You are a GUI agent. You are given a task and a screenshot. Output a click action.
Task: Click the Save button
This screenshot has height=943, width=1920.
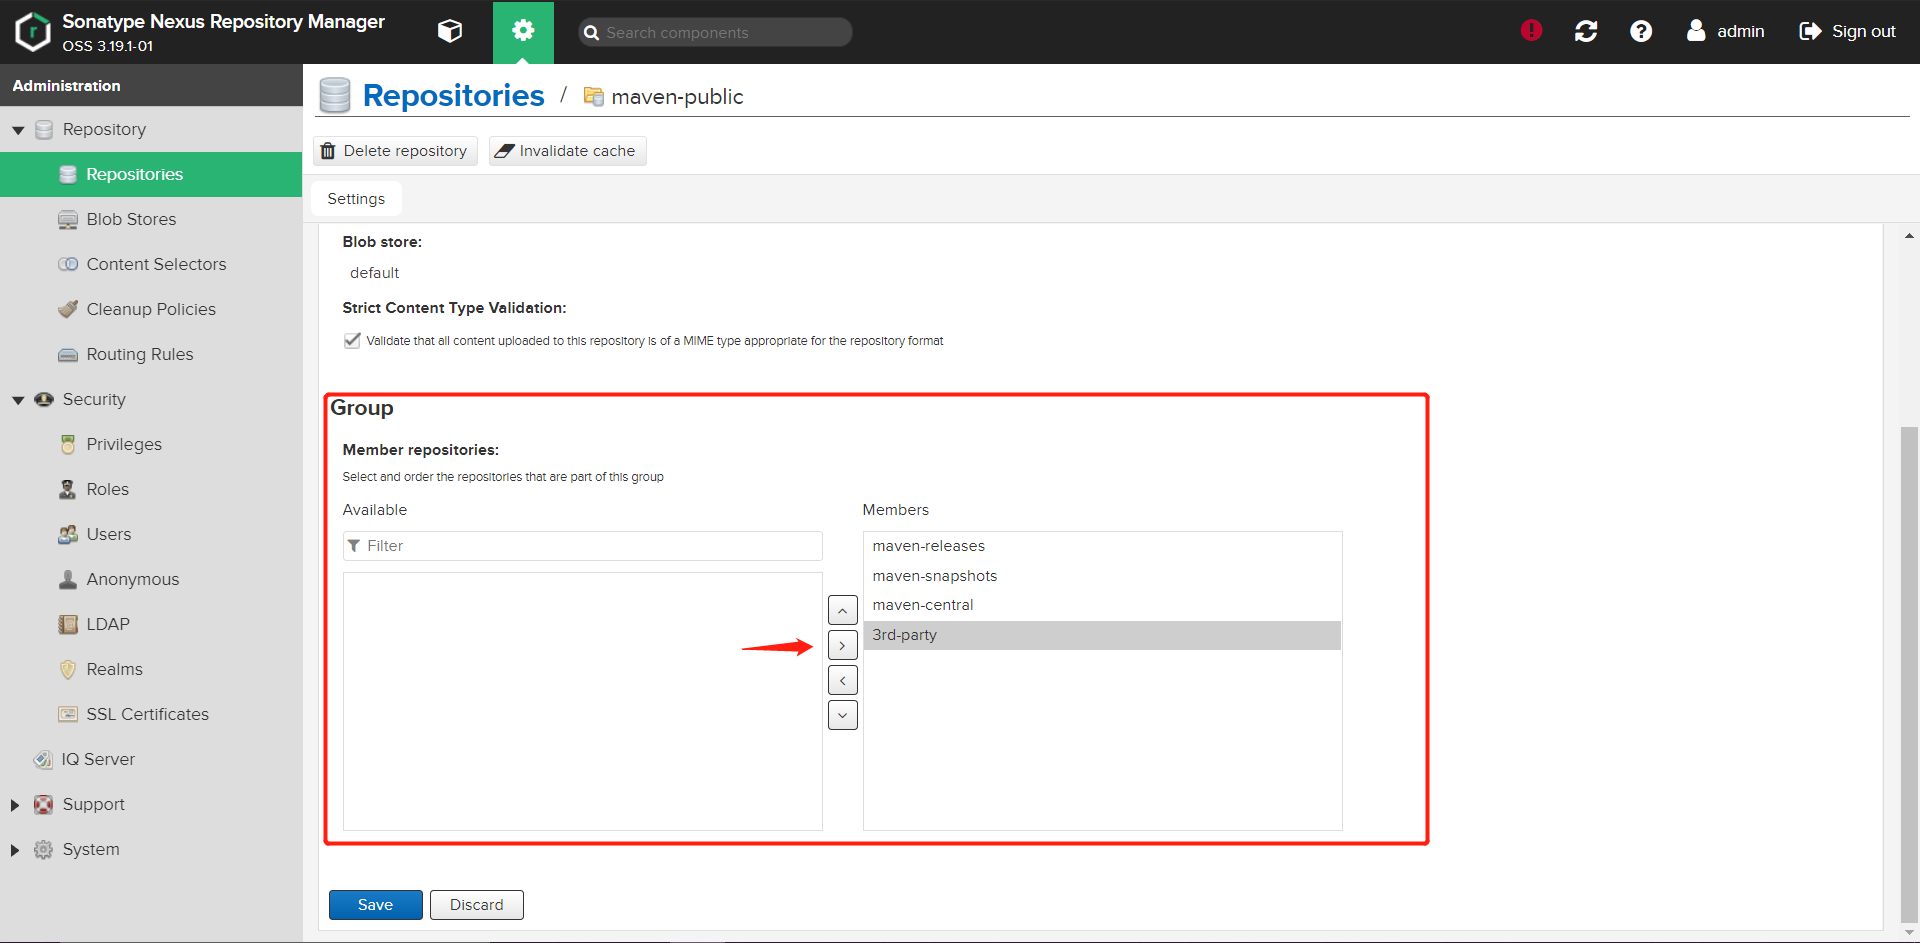pos(375,905)
